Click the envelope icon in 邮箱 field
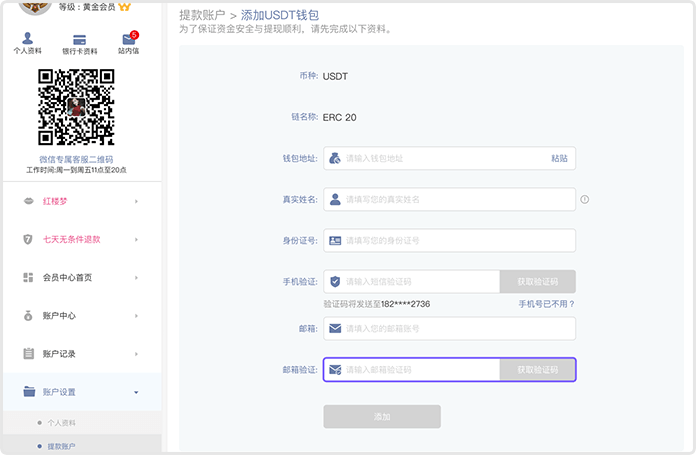The height and width of the screenshot is (455, 696). tap(335, 328)
